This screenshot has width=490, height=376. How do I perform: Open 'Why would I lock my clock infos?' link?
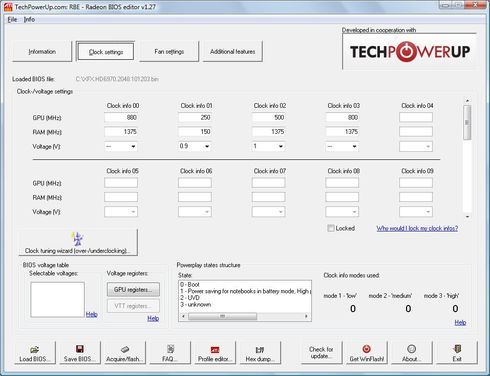[417, 228]
